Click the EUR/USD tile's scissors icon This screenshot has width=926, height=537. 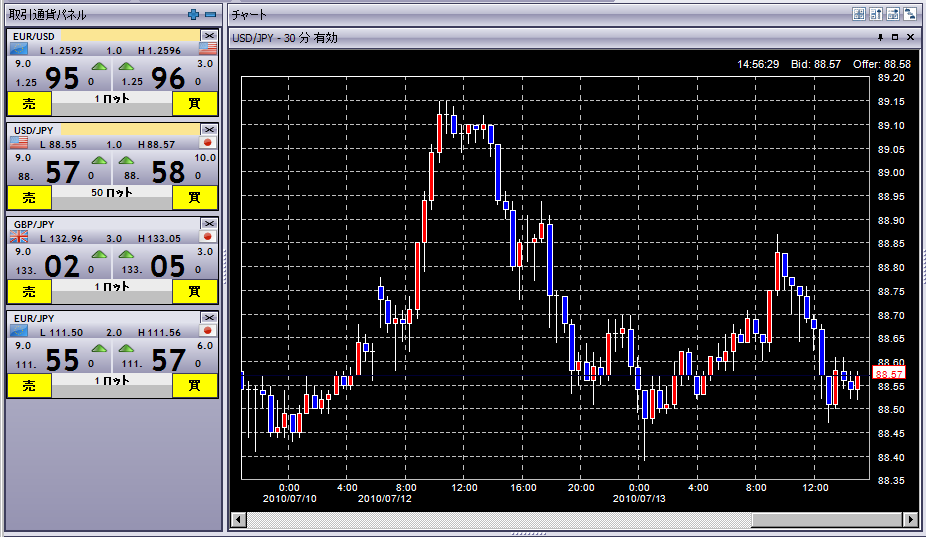click(x=209, y=36)
